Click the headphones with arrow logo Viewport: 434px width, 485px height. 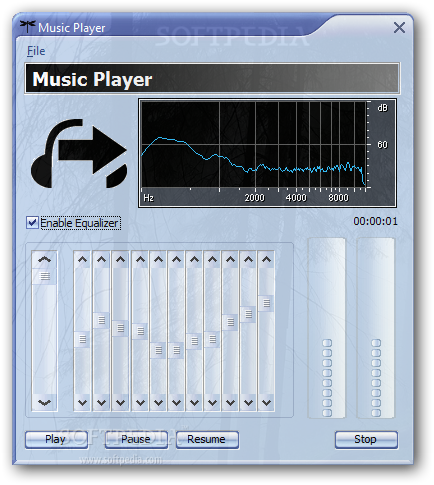(x=79, y=153)
